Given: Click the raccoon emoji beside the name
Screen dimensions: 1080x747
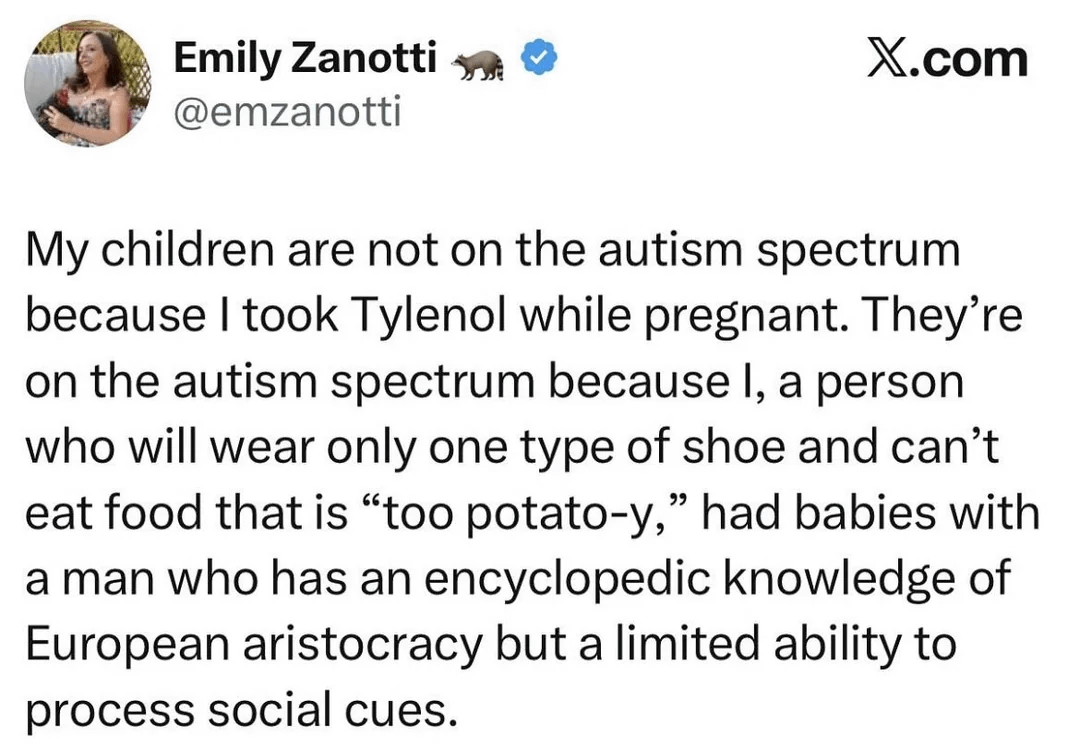Looking at the screenshot, I should click(478, 65).
